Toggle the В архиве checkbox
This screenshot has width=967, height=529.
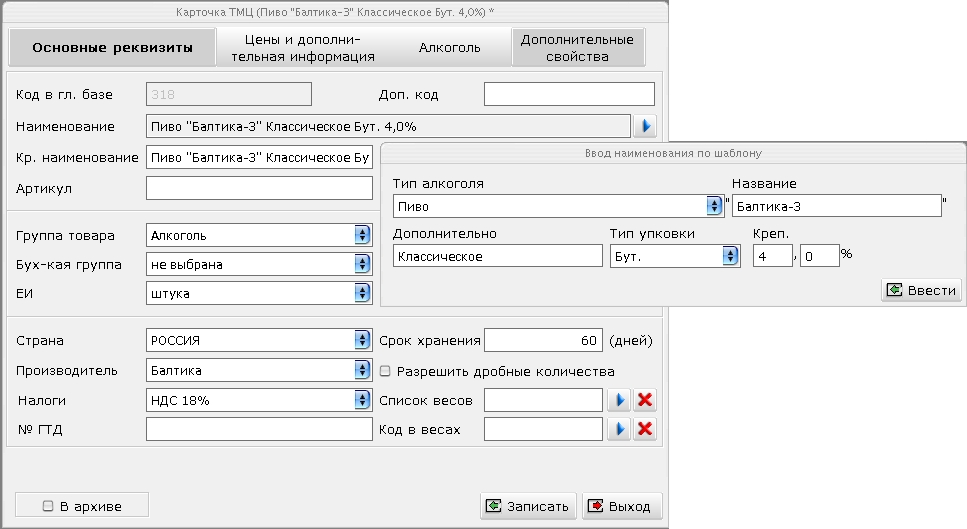pyautogui.click(x=48, y=506)
